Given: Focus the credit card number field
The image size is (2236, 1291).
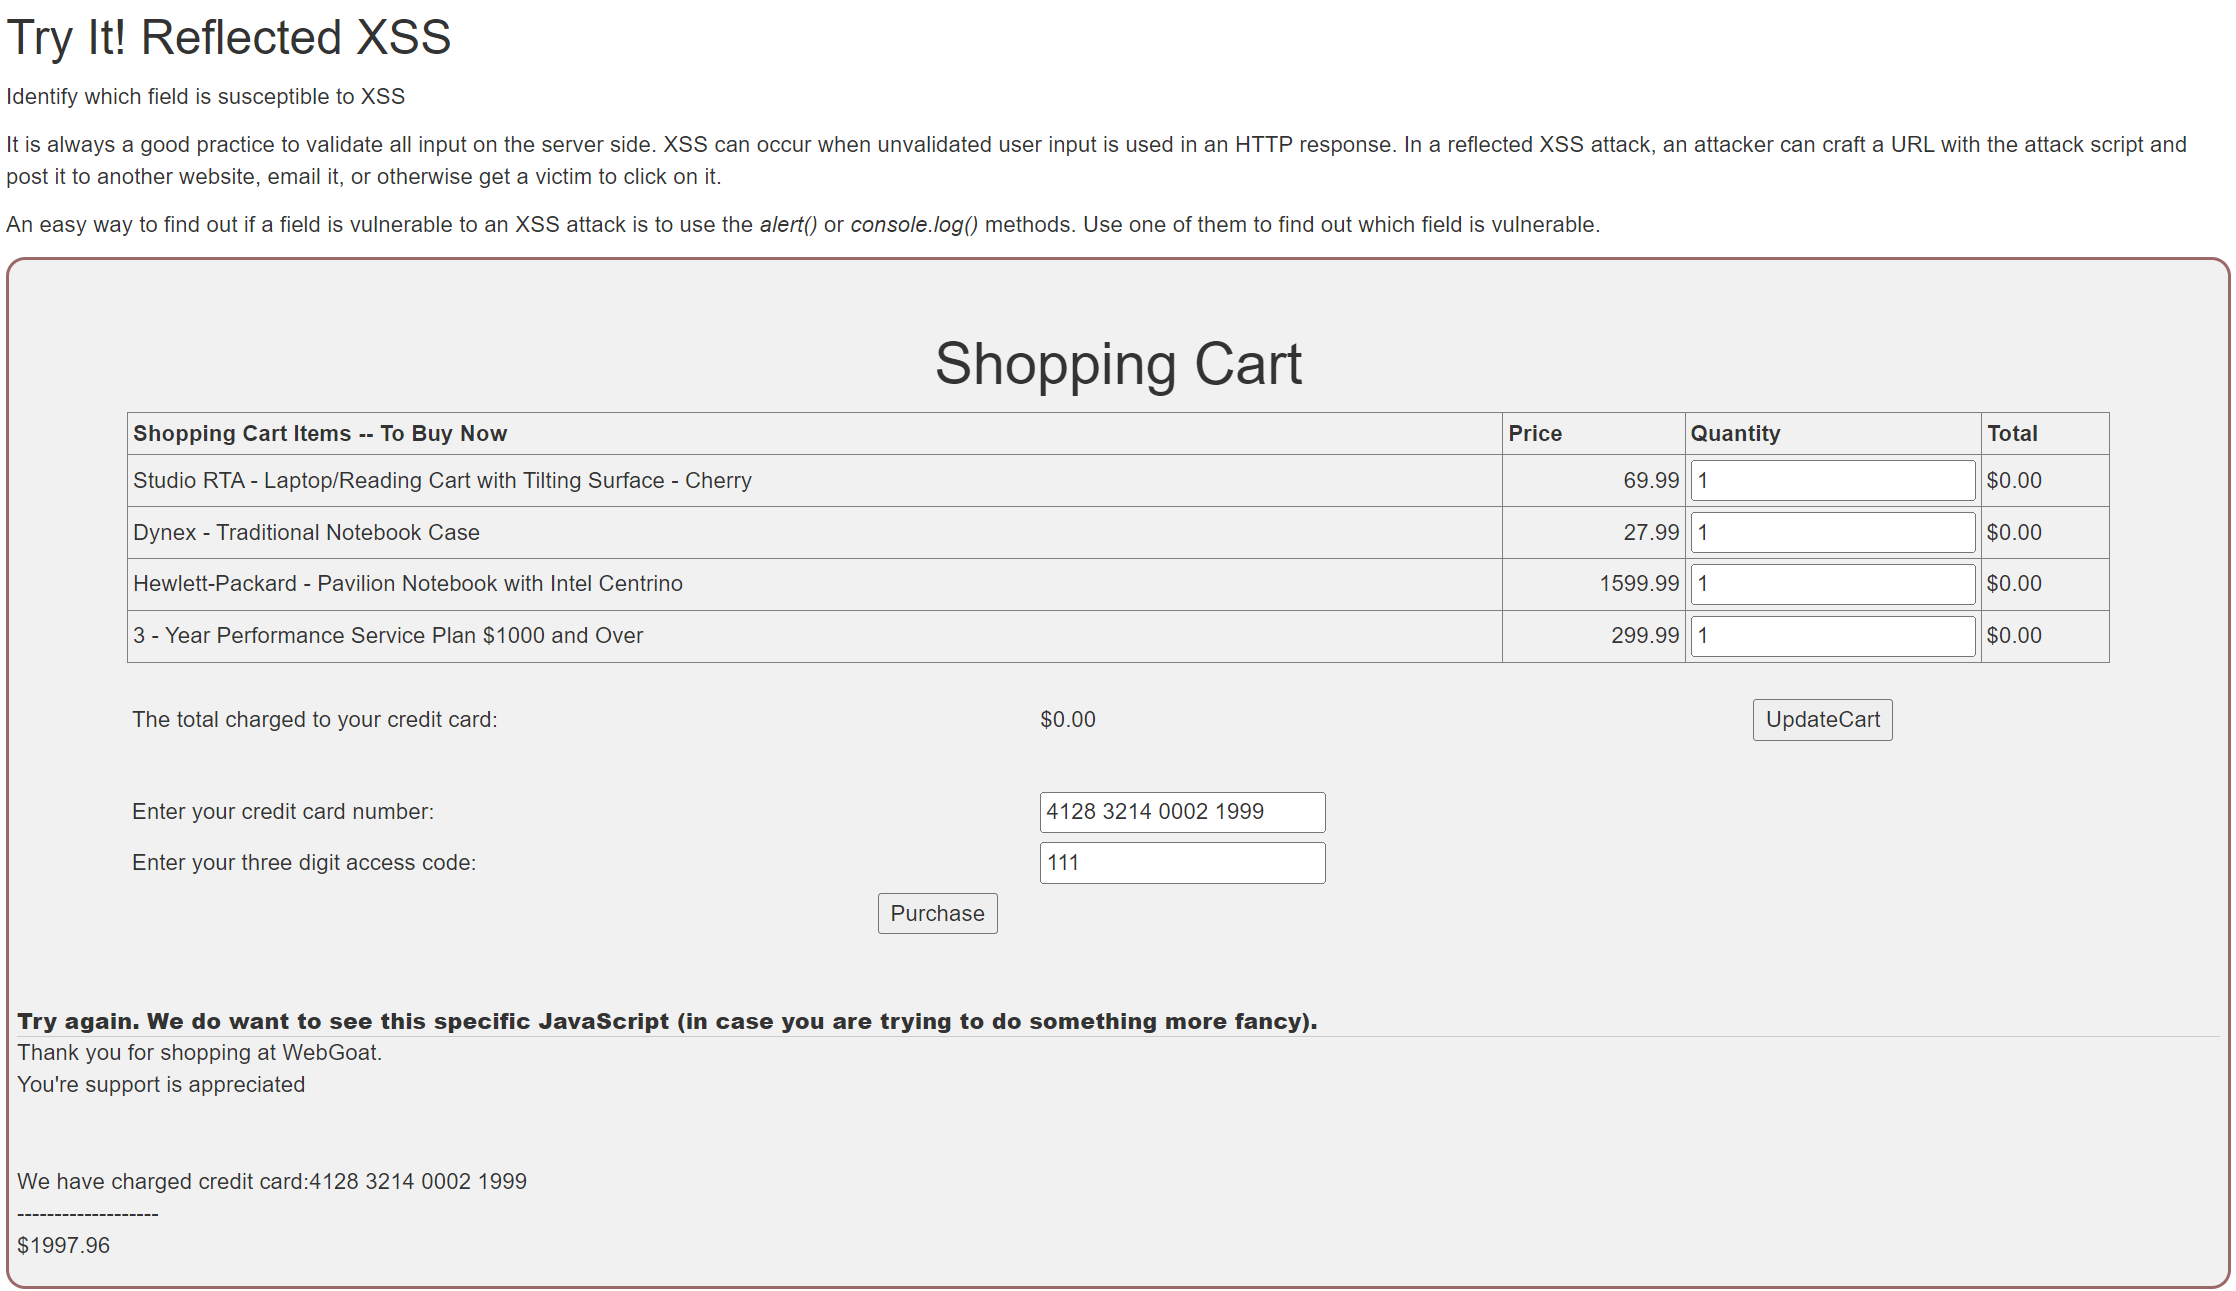Looking at the screenshot, I should click(x=1181, y=812).
